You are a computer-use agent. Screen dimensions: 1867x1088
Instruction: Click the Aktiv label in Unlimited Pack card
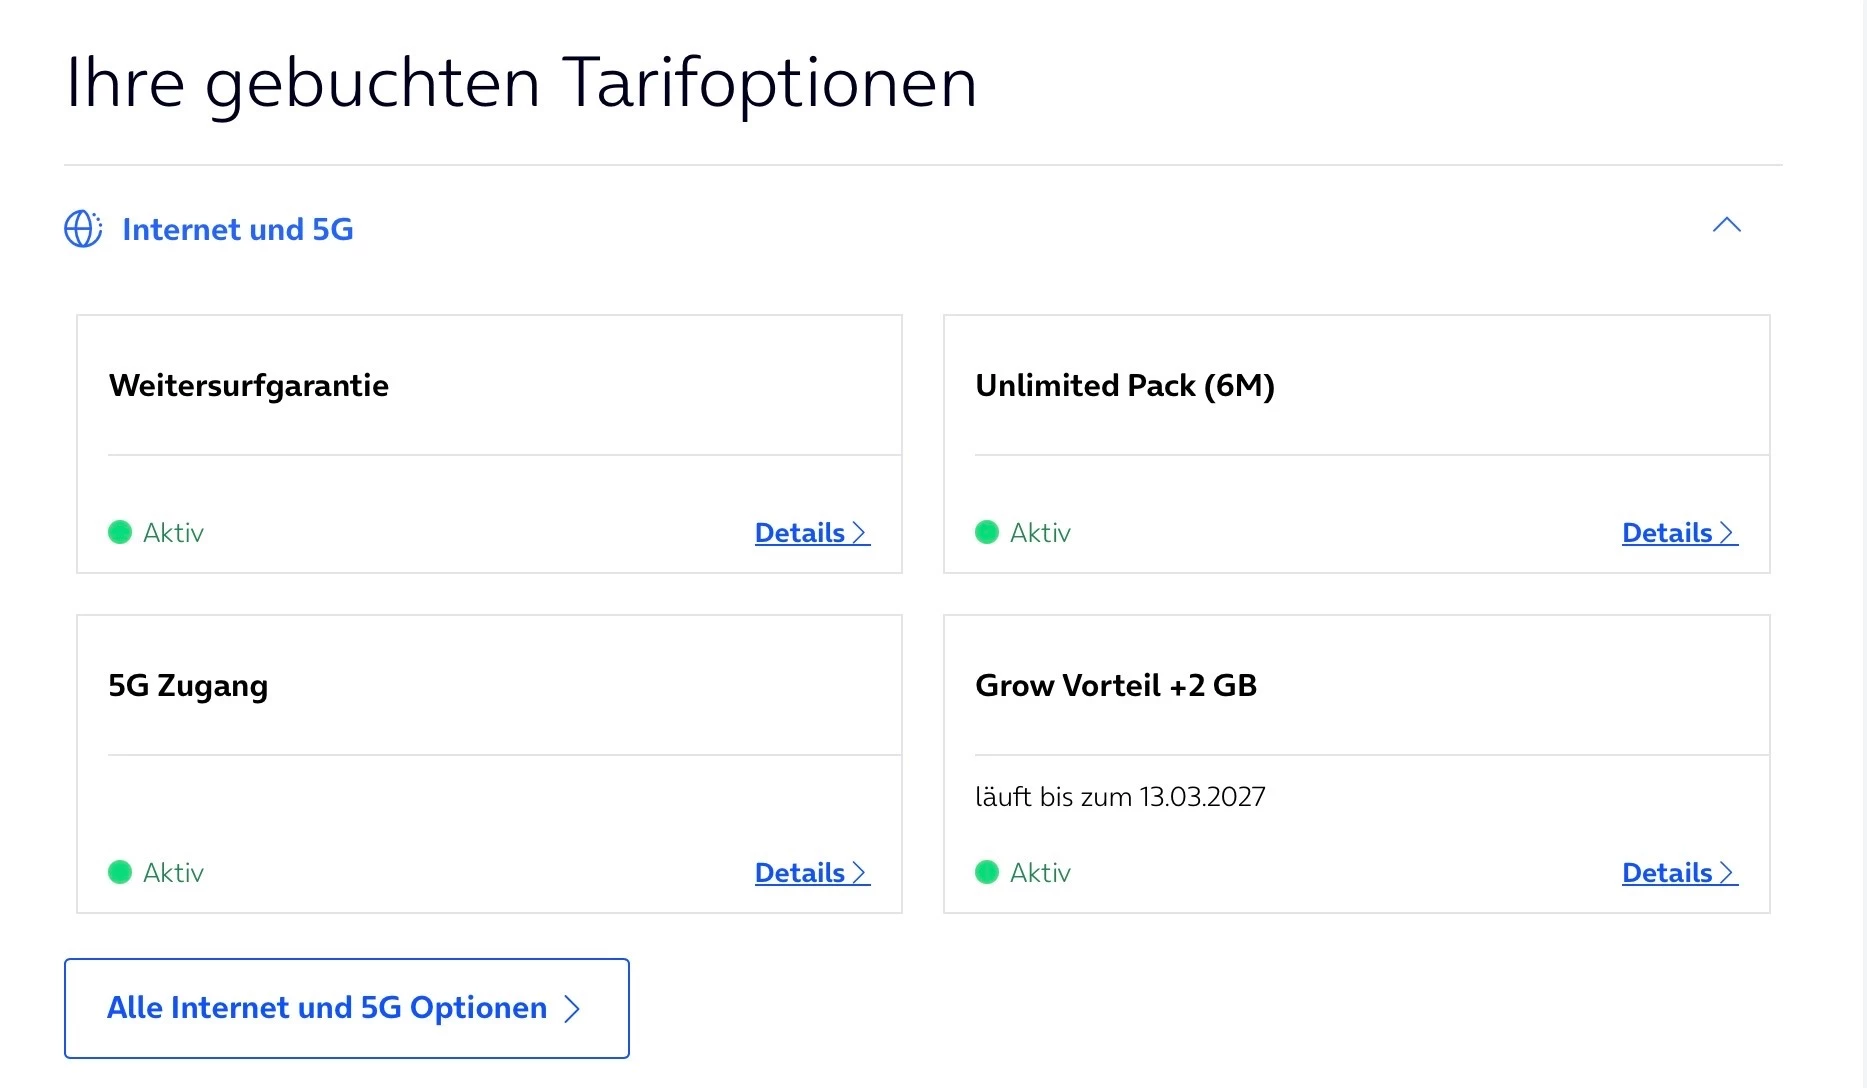[x=1040, y=533]
